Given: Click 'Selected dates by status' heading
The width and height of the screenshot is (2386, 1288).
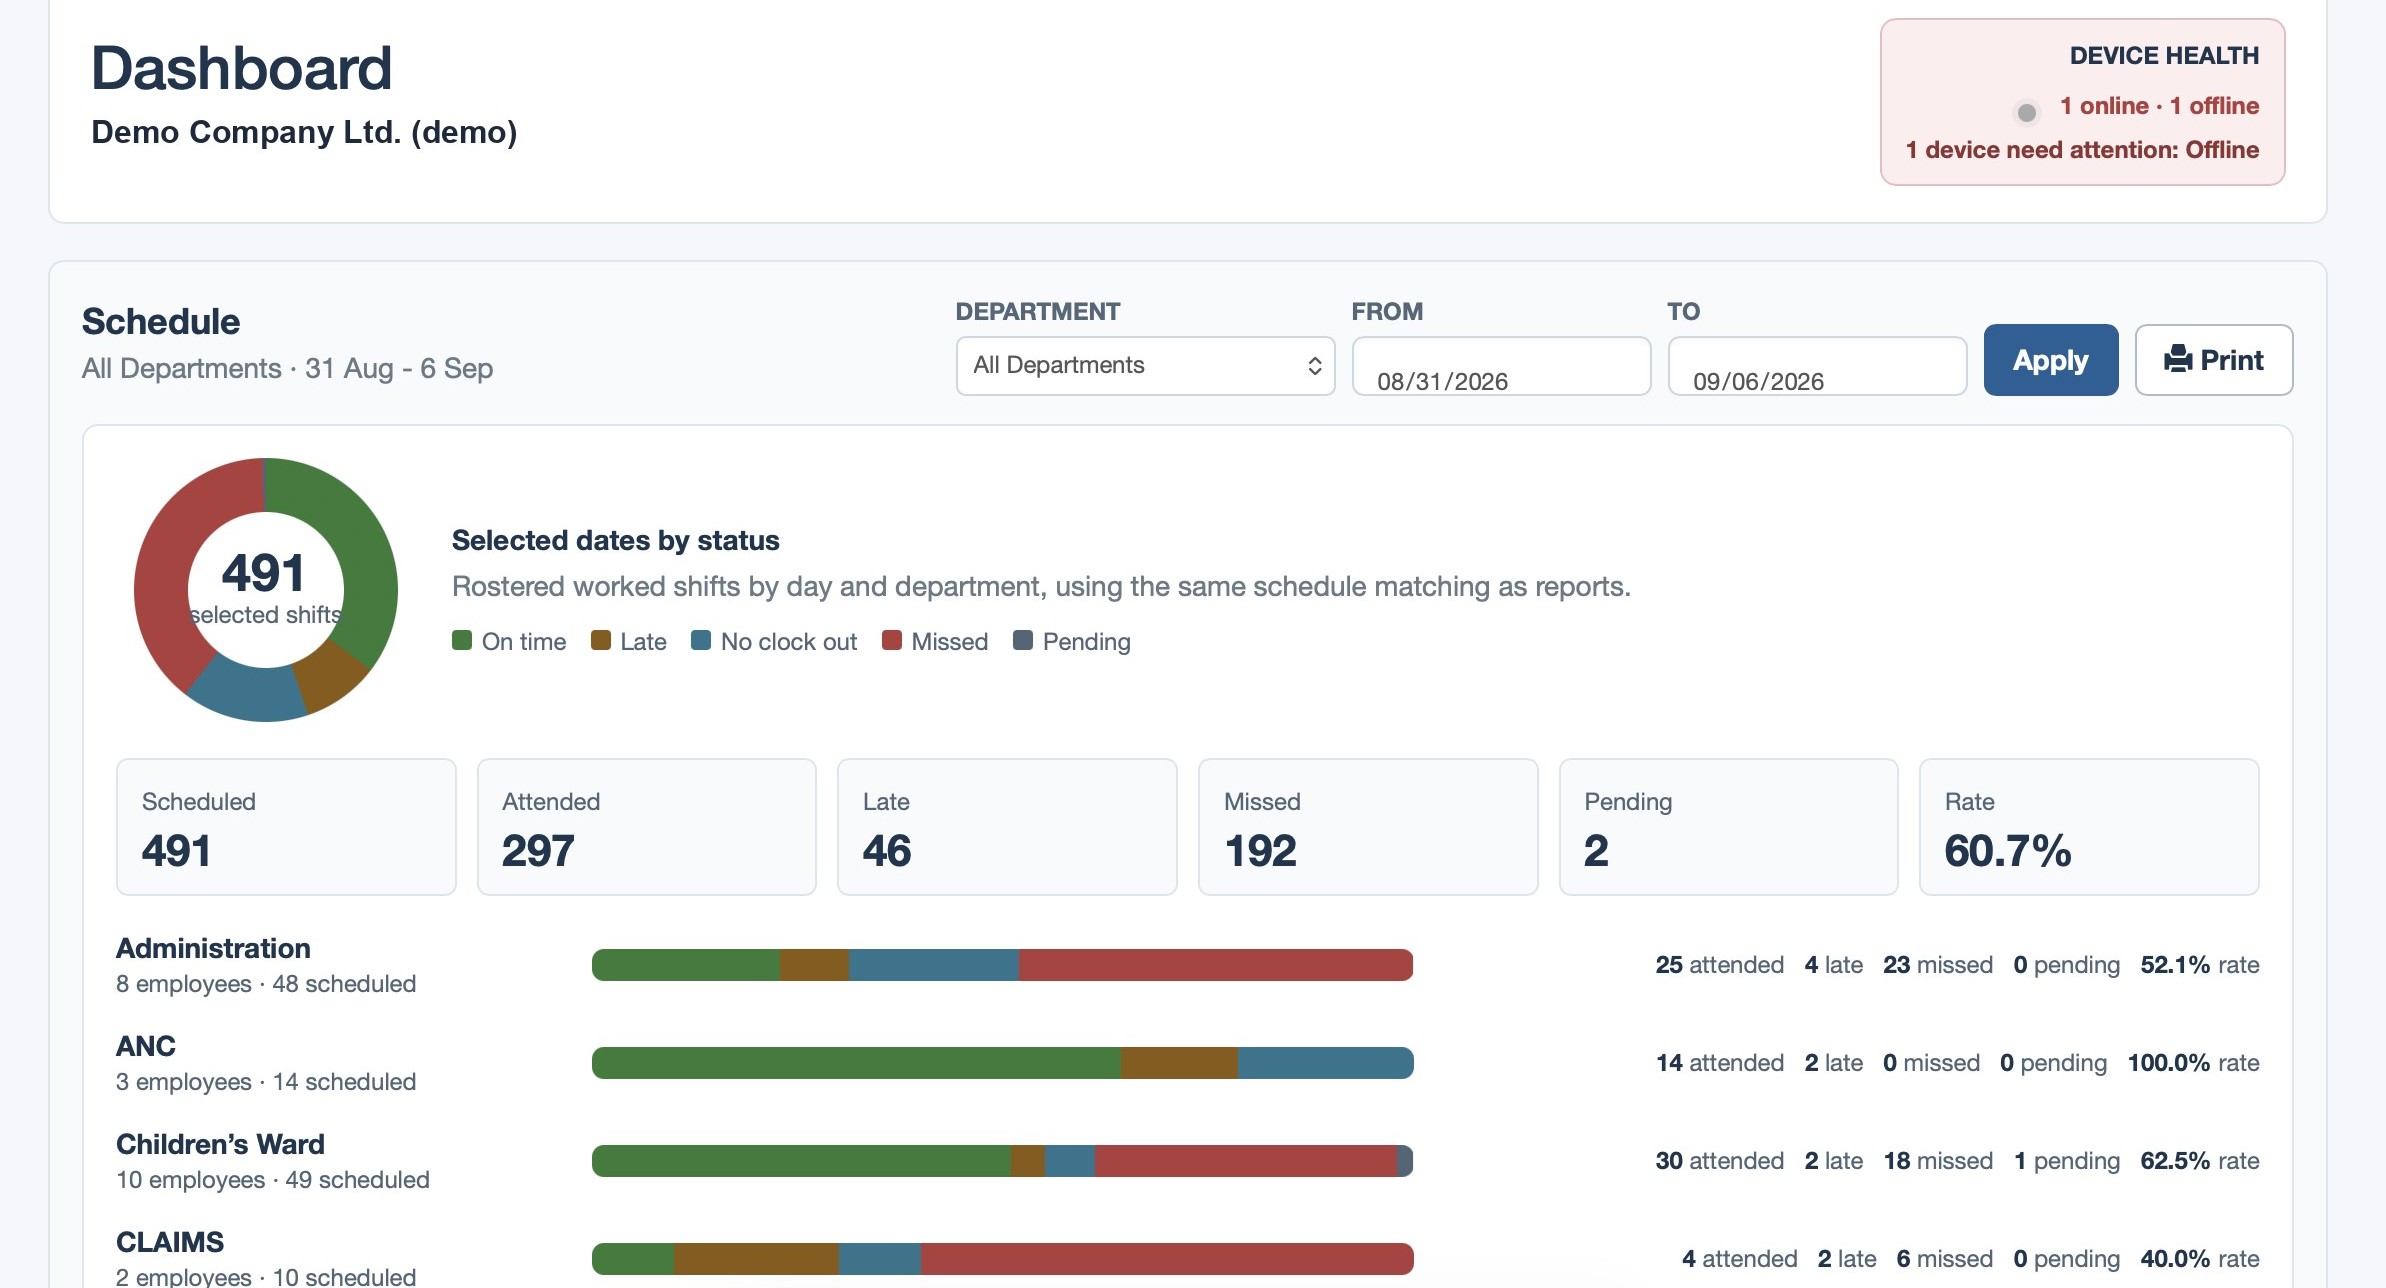Looking at the screenshot, I should point(615,540).
